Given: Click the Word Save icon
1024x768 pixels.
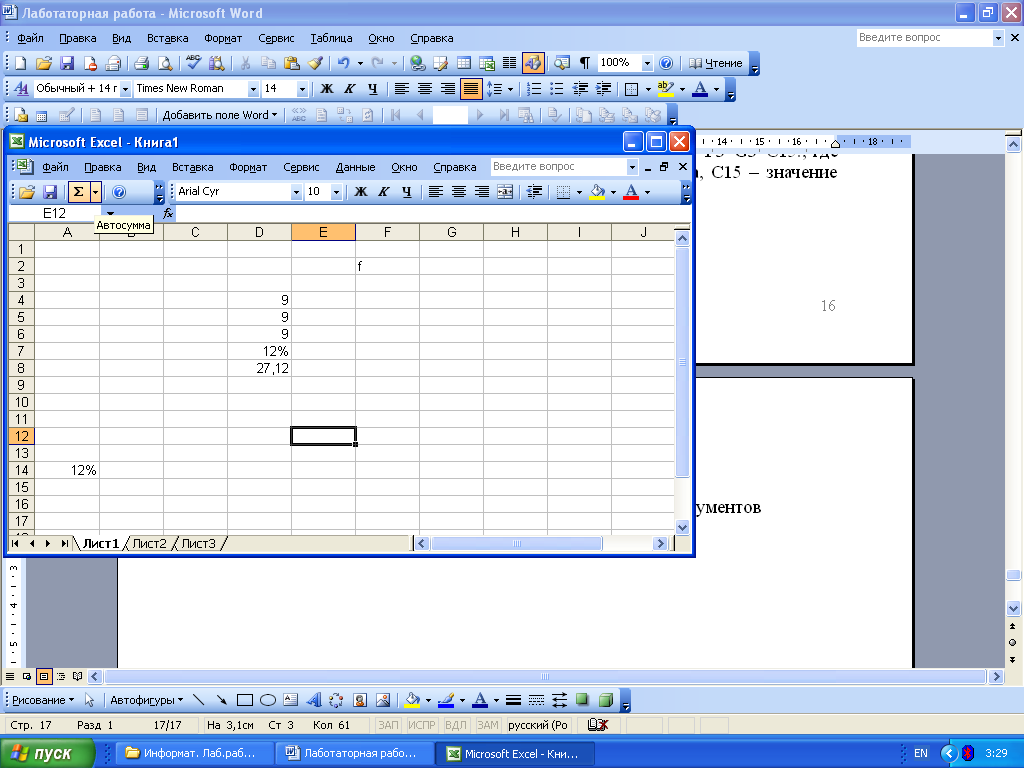Looking at the screenshot, I should point(67,63).
